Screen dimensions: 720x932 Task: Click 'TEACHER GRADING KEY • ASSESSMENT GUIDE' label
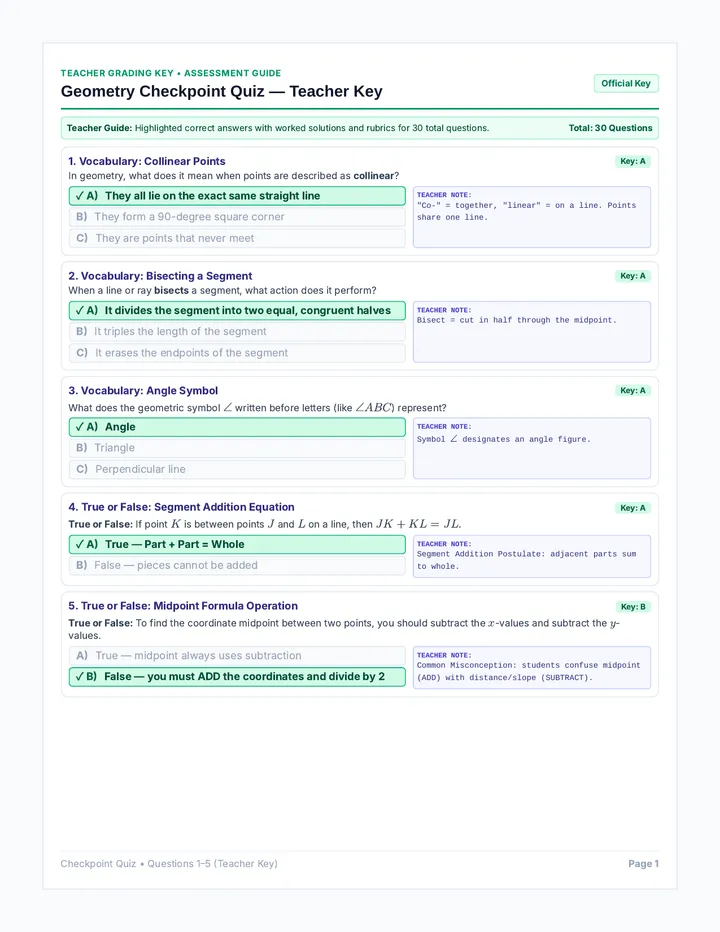click(171, 73)
